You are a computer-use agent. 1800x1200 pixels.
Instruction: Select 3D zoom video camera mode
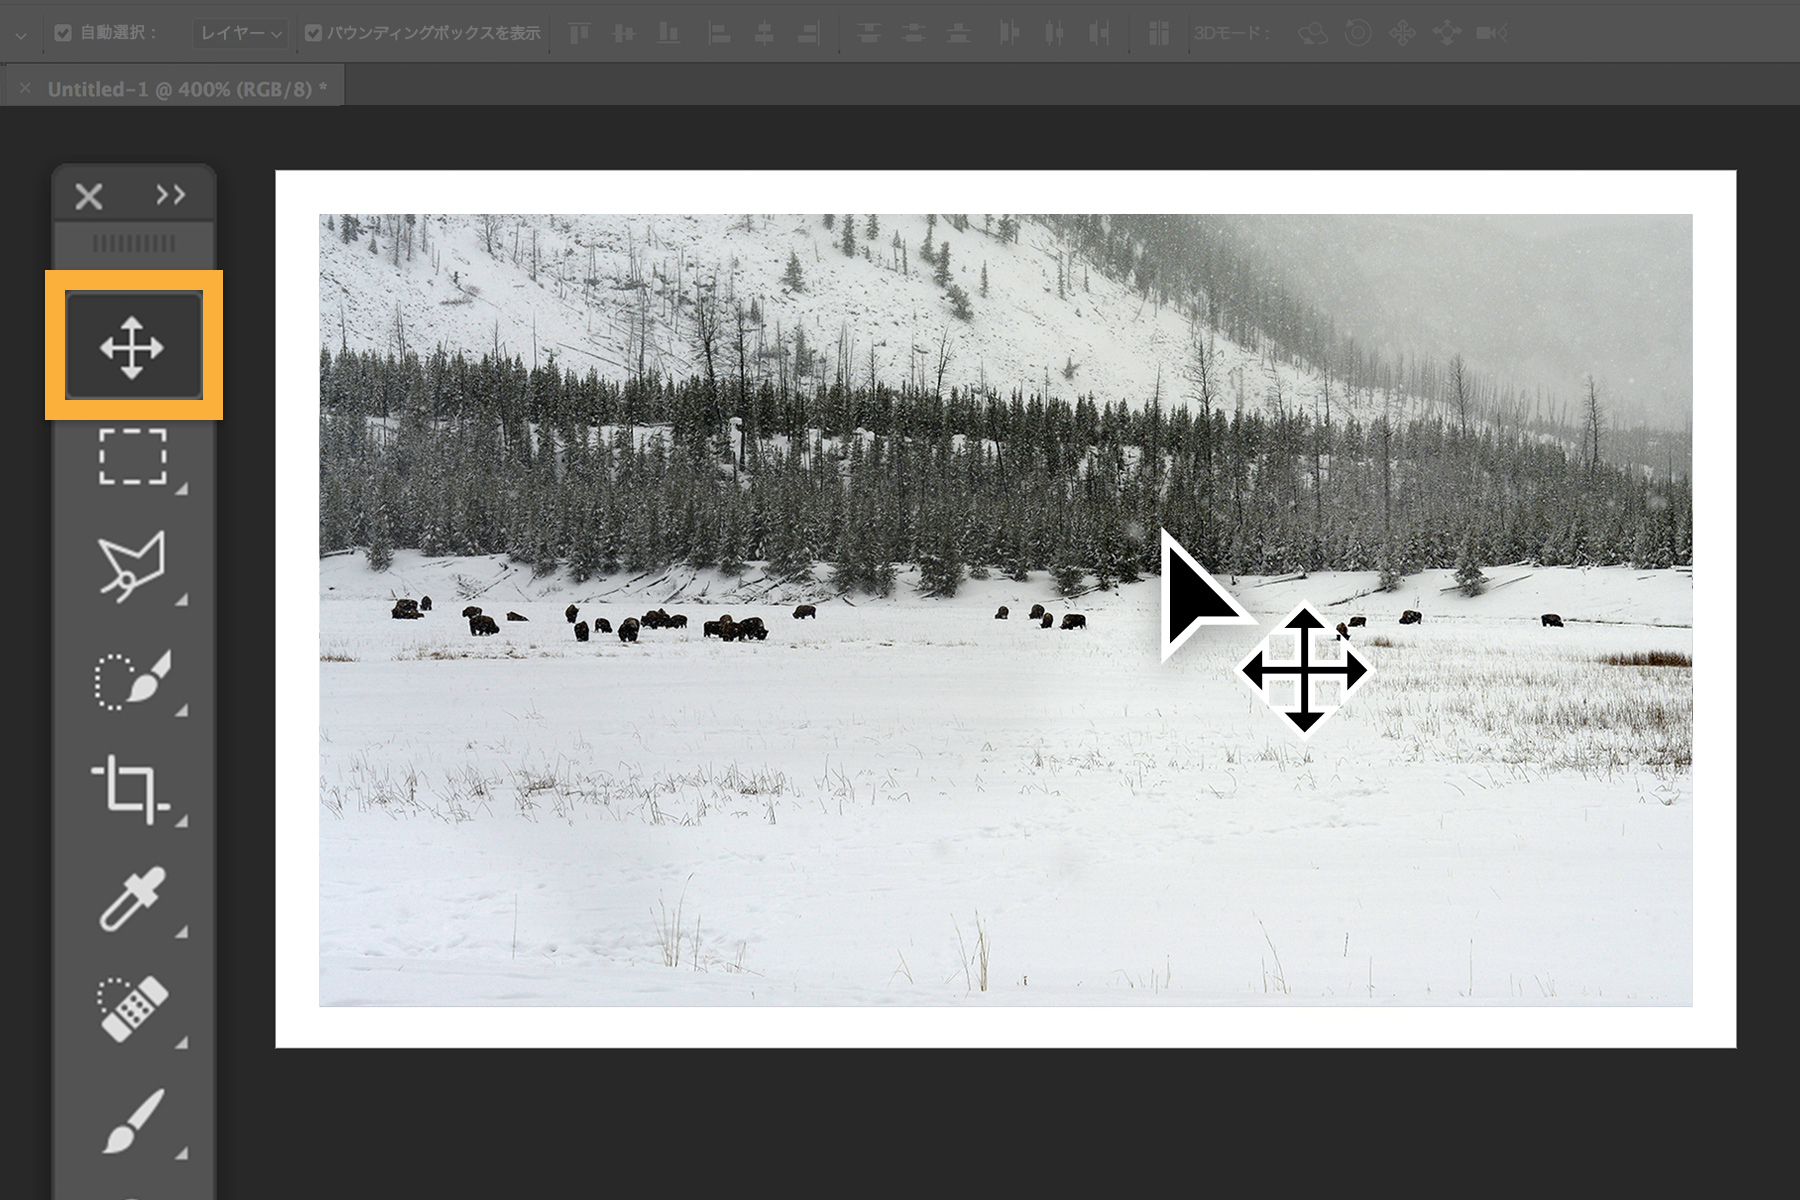[x=1492, y=33]
